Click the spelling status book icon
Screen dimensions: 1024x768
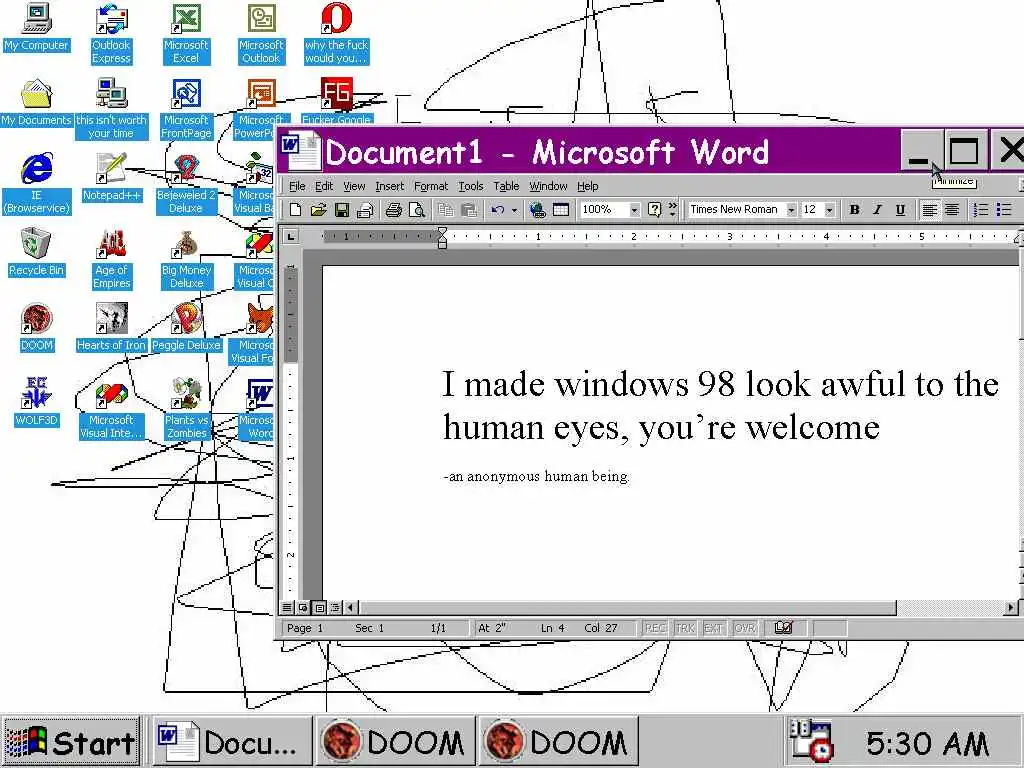783,628
